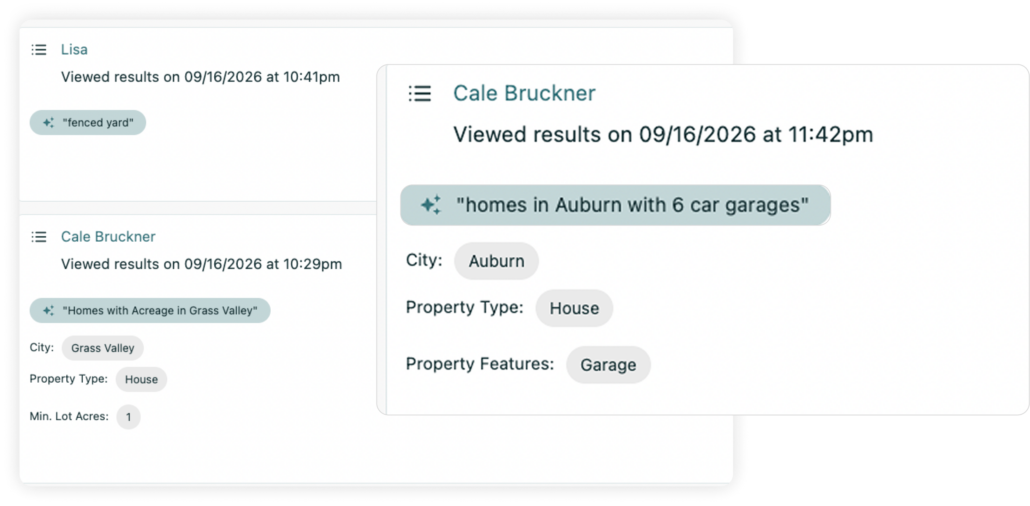Viewport: 1030px width, 506px height.
Task: Select the "fenced yard" search chip
Action: tap(88, 123)
